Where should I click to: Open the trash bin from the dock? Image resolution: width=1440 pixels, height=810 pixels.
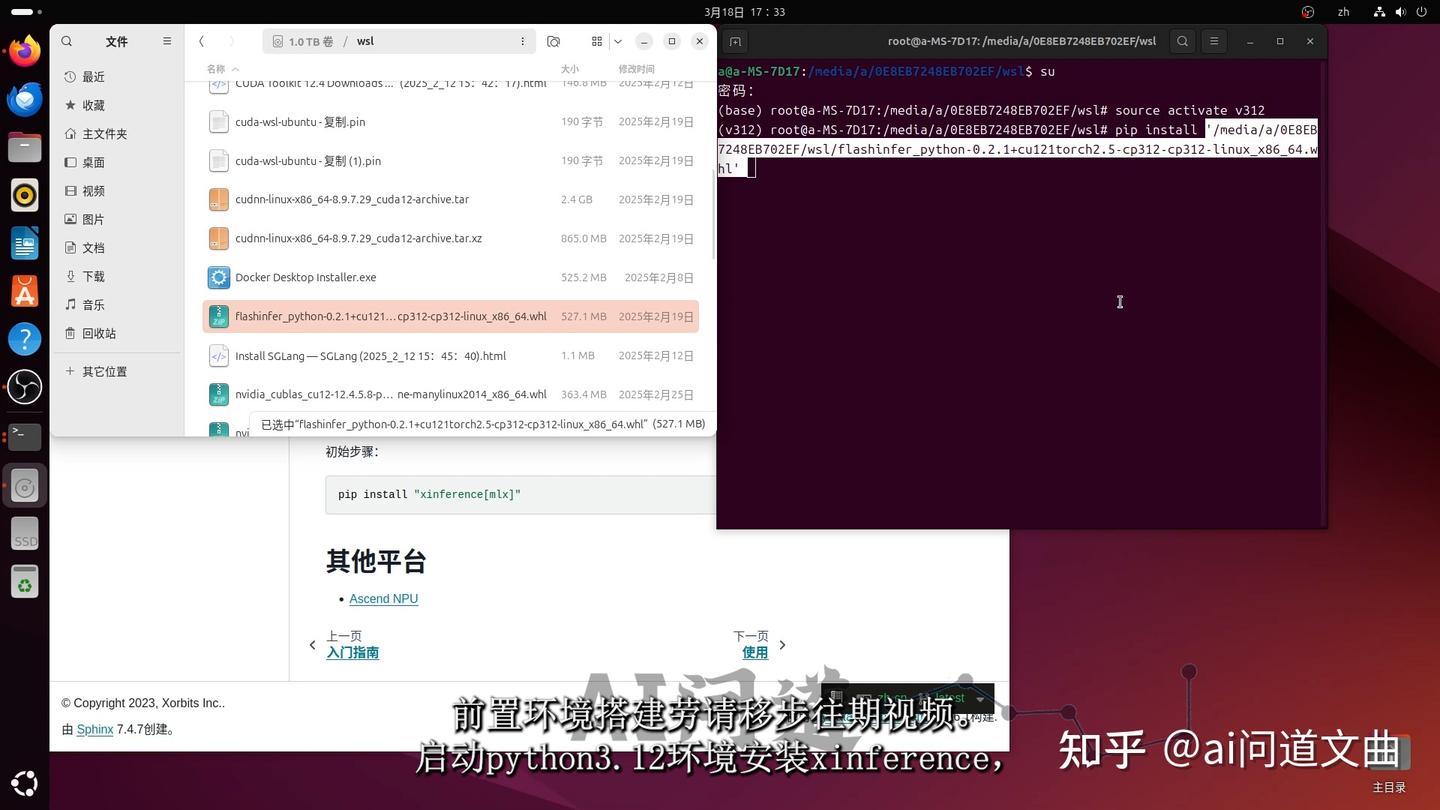click(24, 579)
